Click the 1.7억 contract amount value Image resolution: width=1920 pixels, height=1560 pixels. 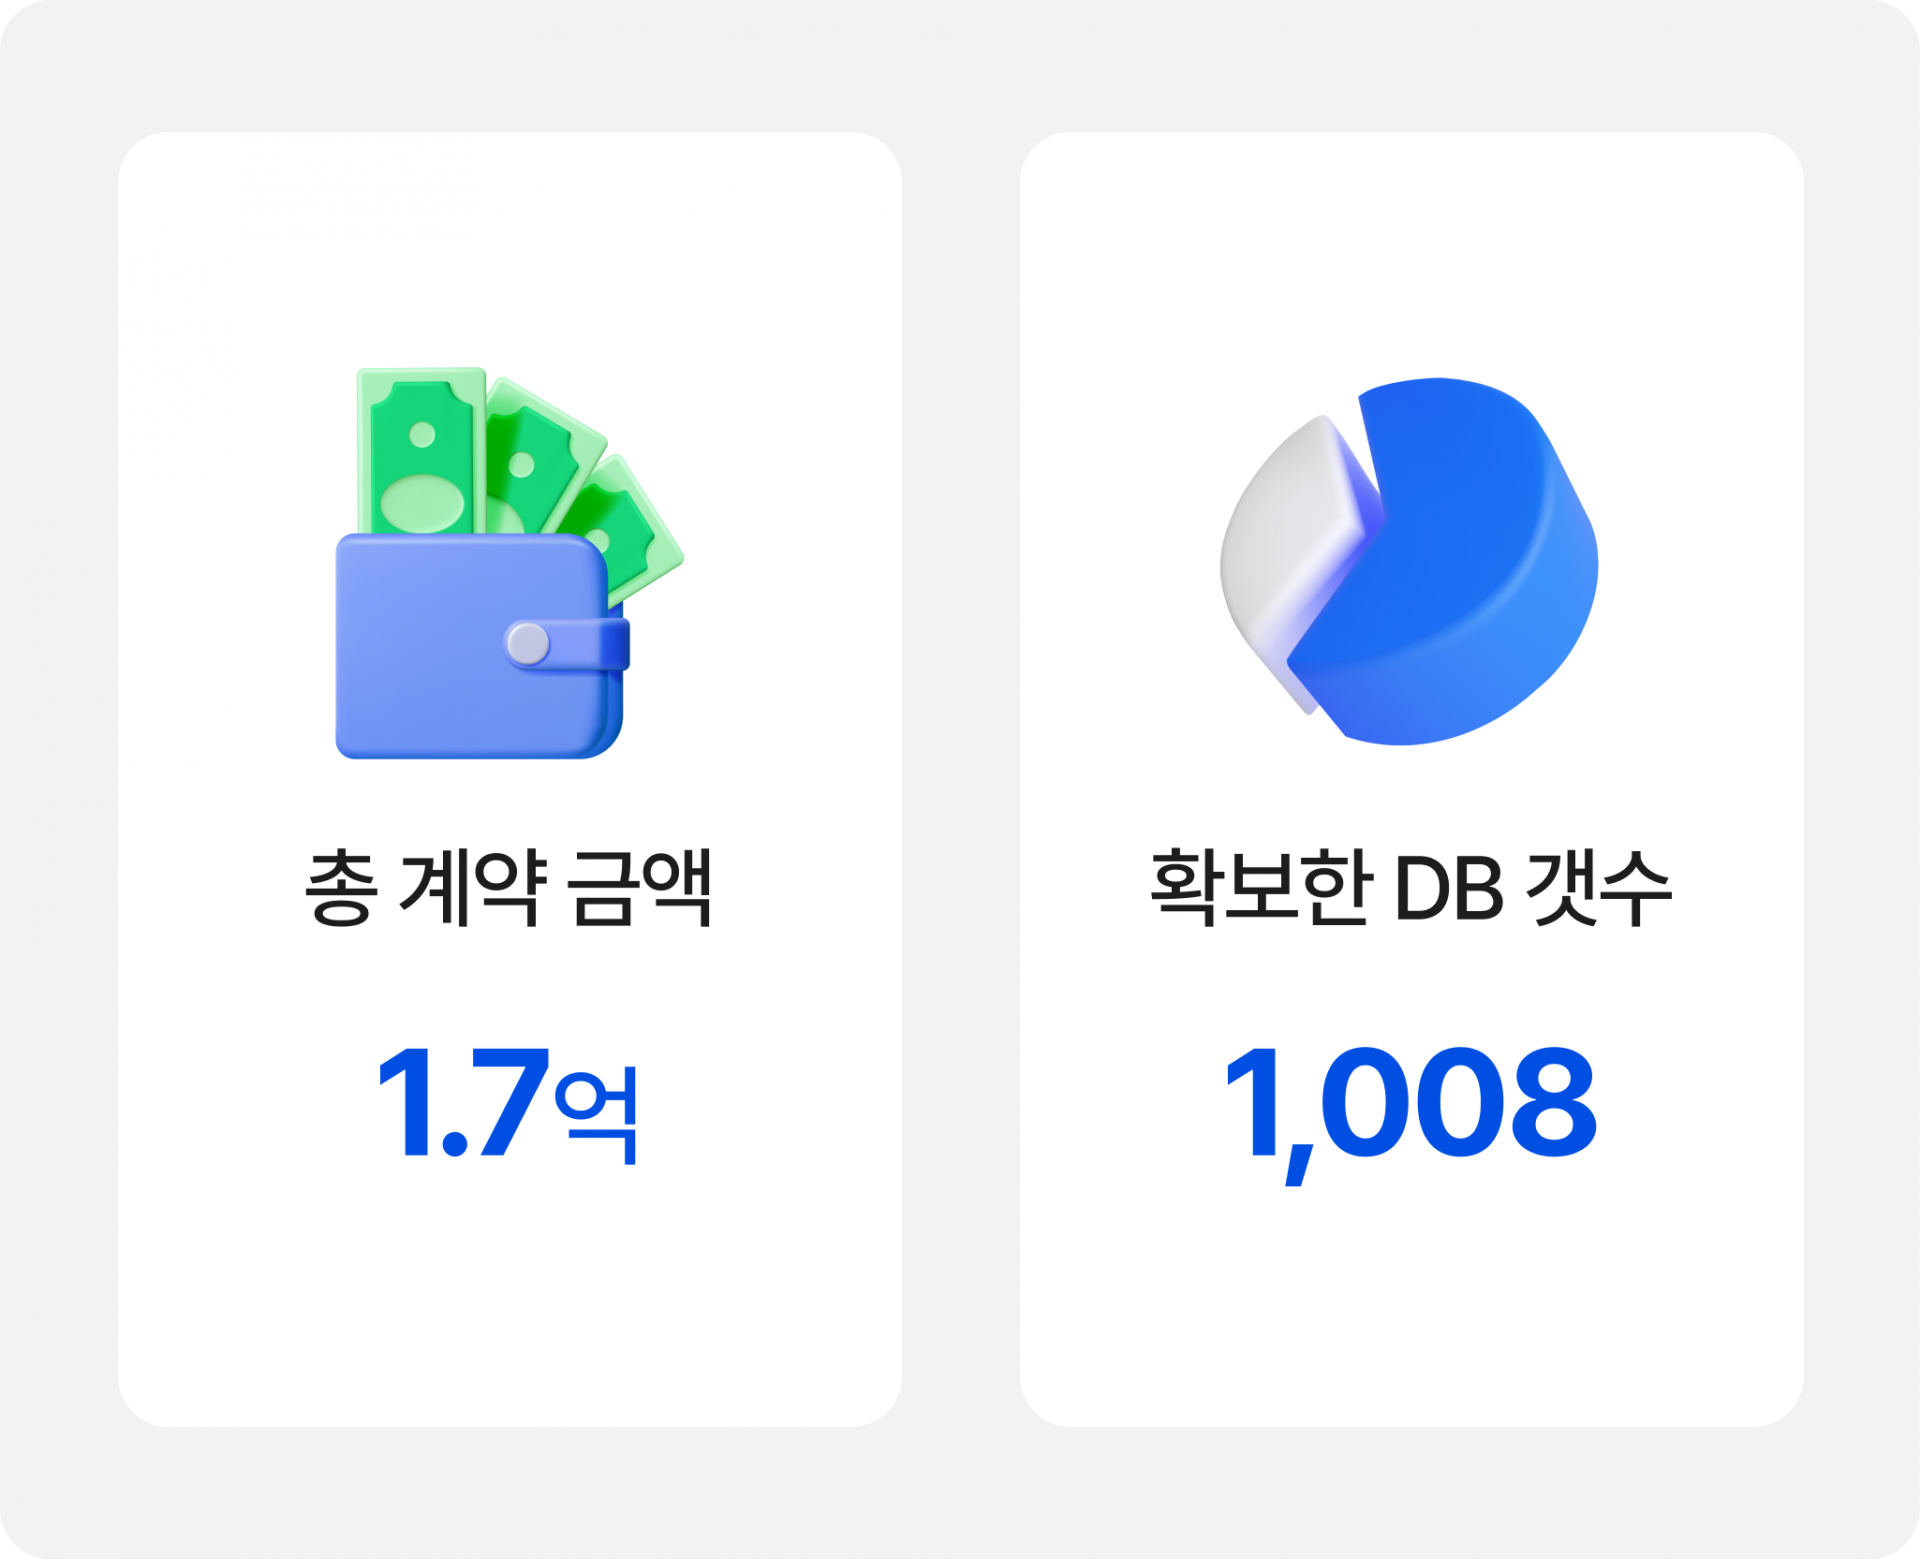507,1104
